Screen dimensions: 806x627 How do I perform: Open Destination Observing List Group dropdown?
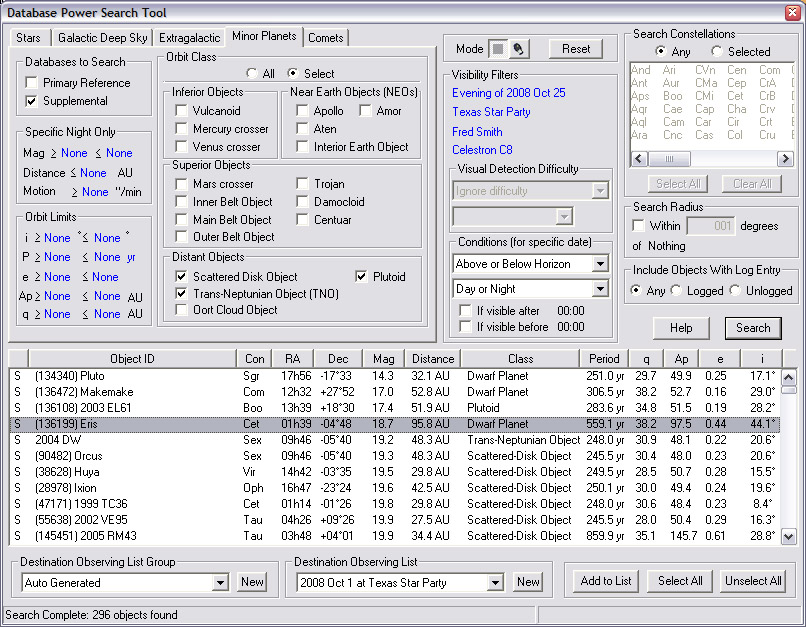(220, 582)
